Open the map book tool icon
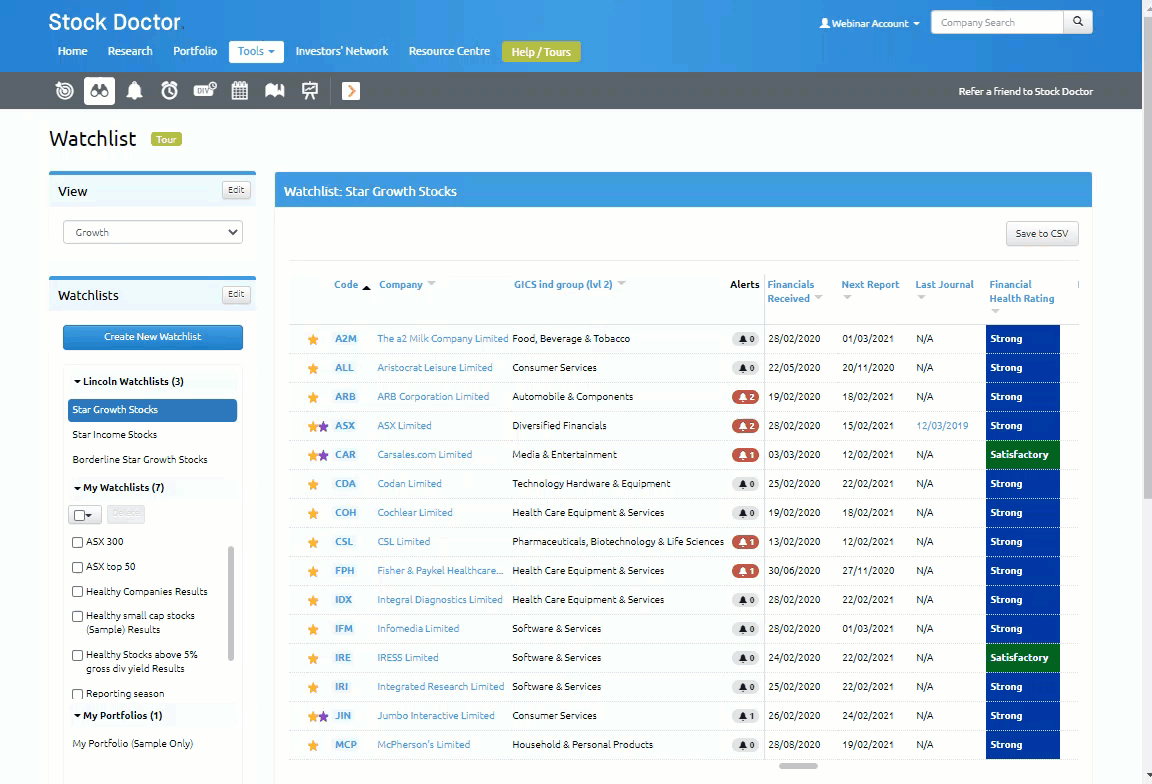Screen dimensions: 1152x784 [275, 90]
